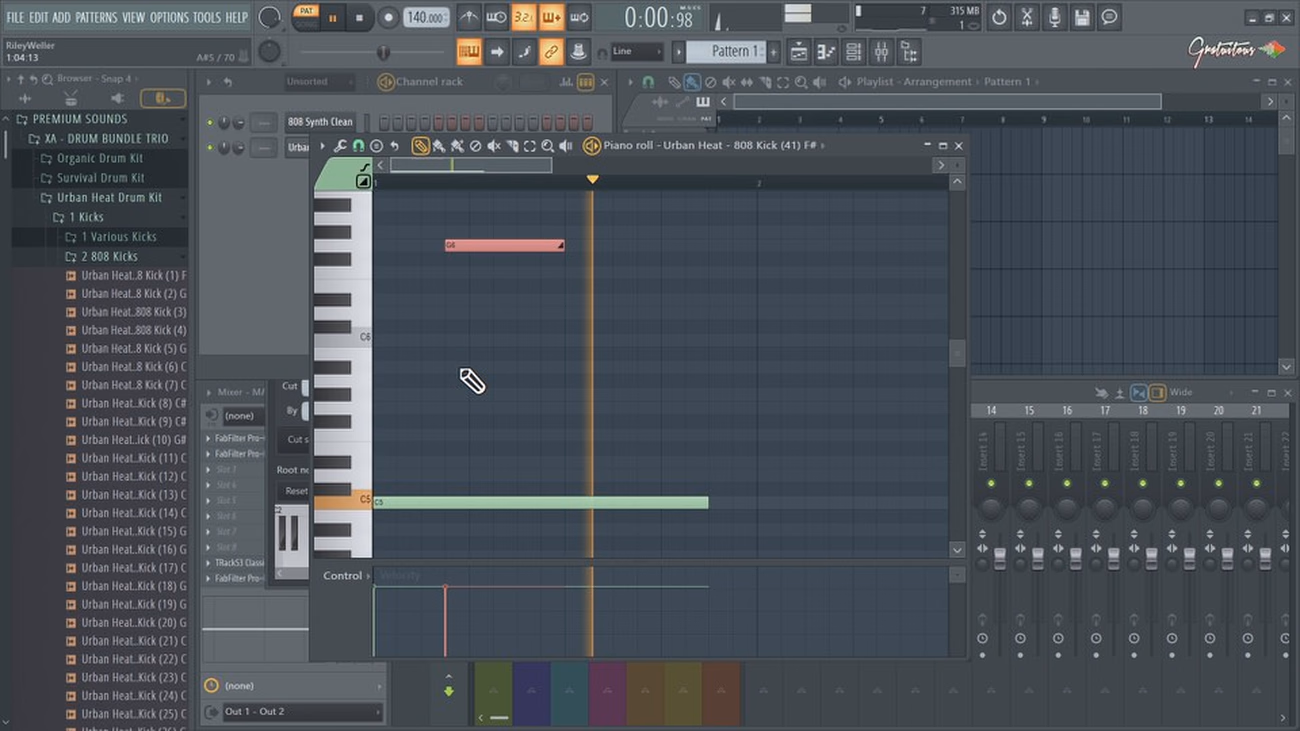The height and width of the screenshot is (731, 1300).
Task: Select the Playlist paint brush tool
Action: (x=691, y=82)
